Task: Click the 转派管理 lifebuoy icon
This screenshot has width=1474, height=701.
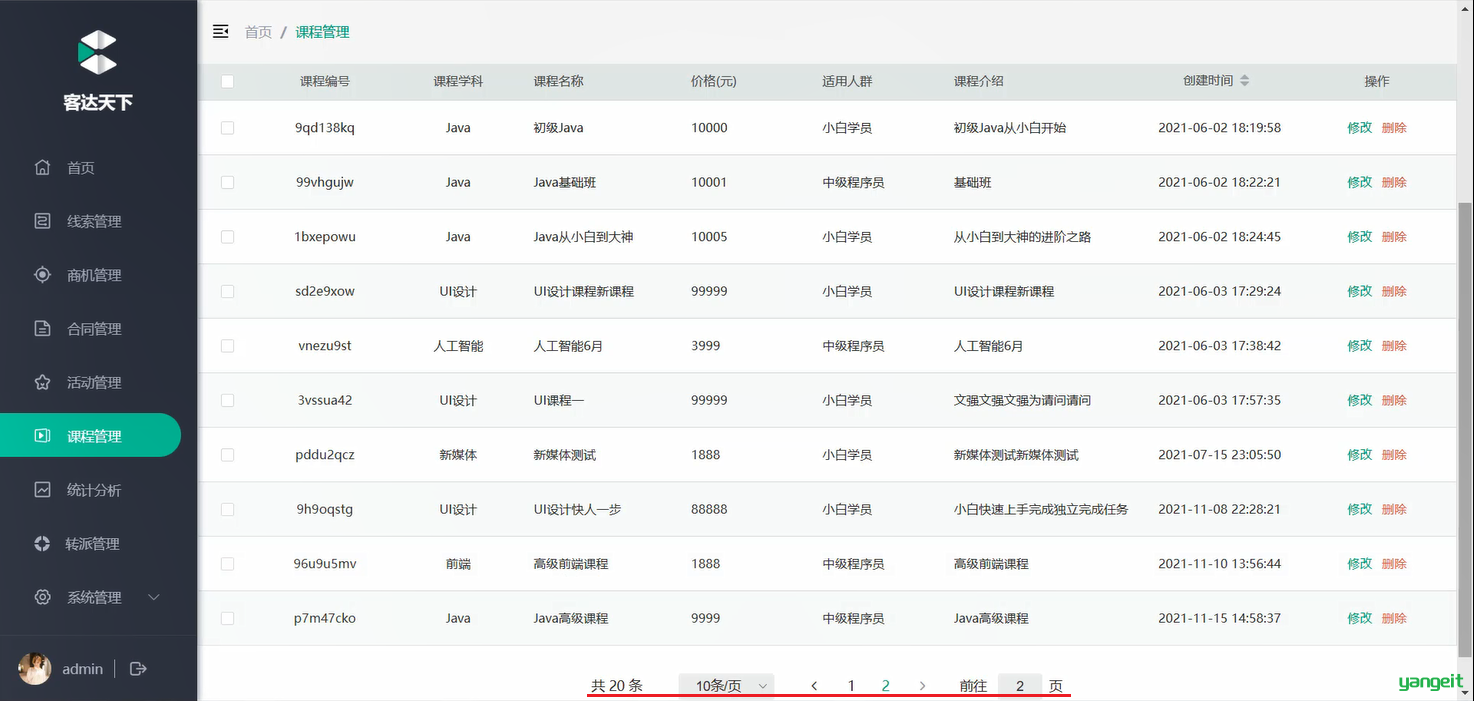Action: pyautogui.click(x=42, y=544)
